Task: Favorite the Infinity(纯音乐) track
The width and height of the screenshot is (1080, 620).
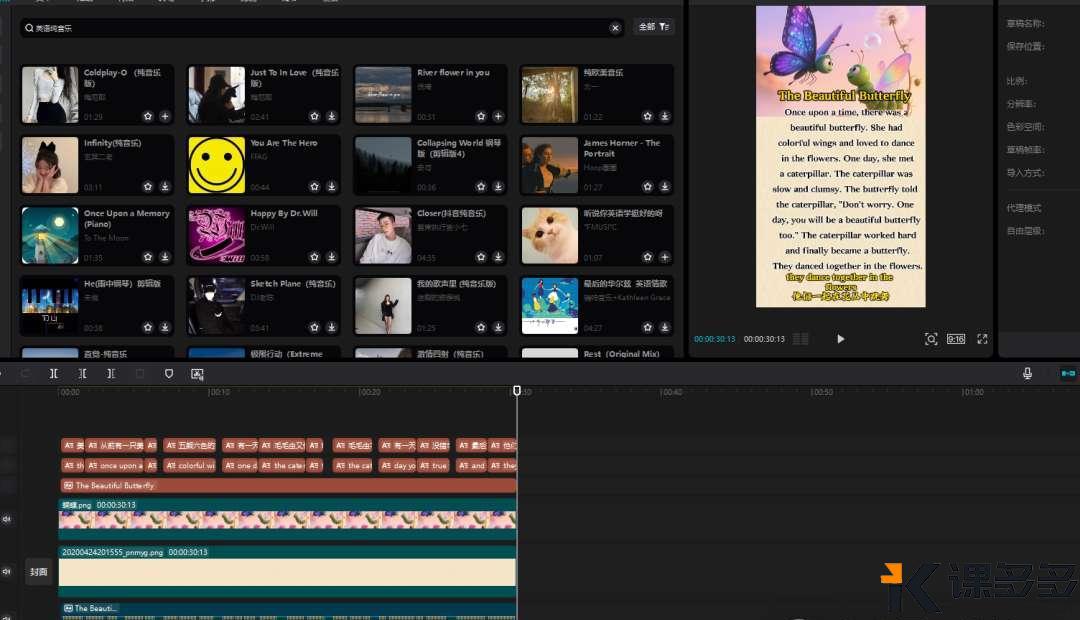Action: [147, 187]
